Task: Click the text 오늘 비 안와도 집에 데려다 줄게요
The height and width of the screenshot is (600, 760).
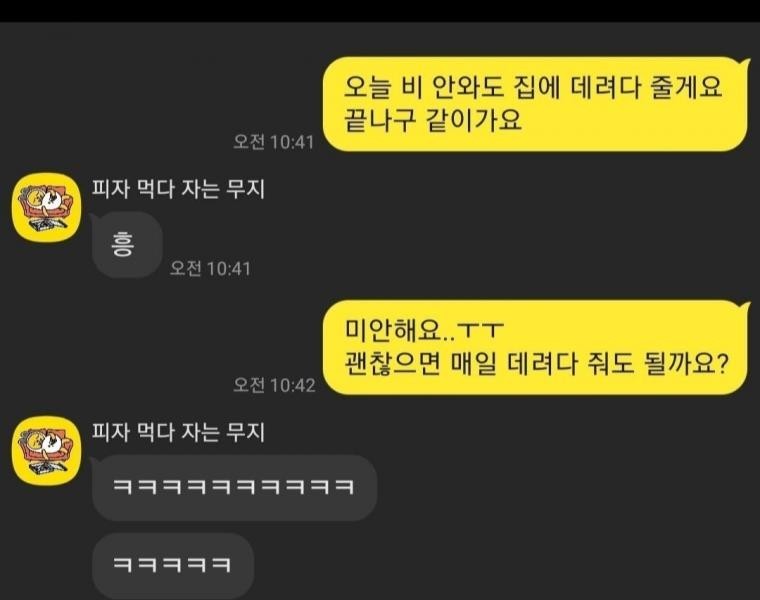Action: pyautogui.click(x=533, y=87)
